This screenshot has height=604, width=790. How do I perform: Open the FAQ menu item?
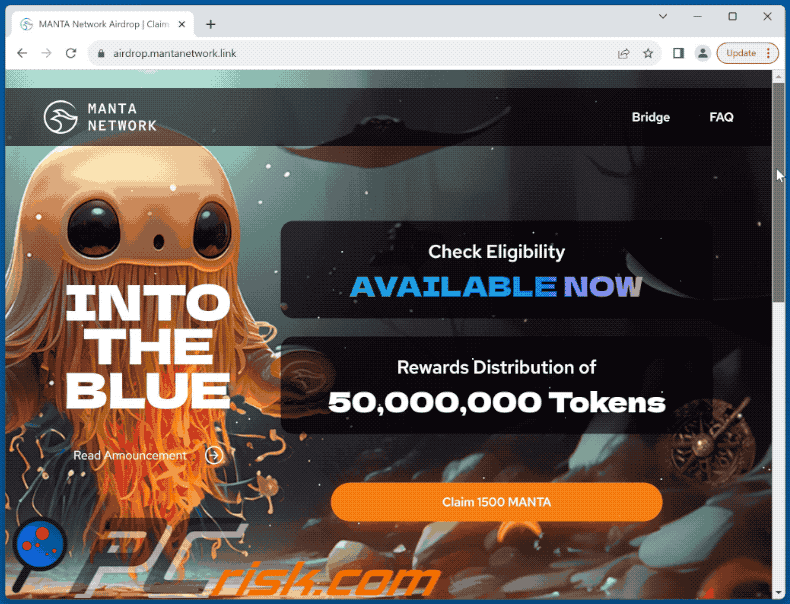[x=721, y=117]
